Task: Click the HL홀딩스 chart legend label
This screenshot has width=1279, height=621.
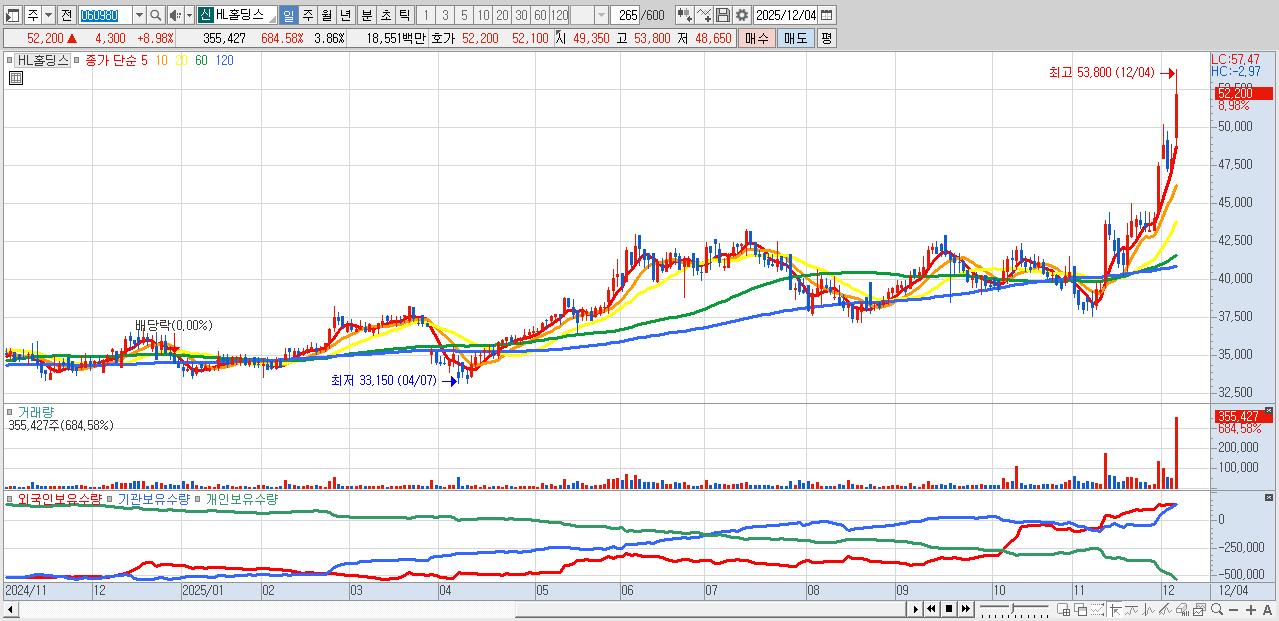Action: (44, 60)
